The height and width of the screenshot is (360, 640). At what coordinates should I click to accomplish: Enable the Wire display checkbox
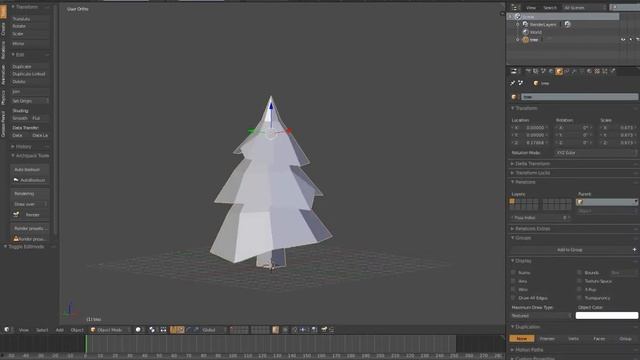tap(513, 289)
